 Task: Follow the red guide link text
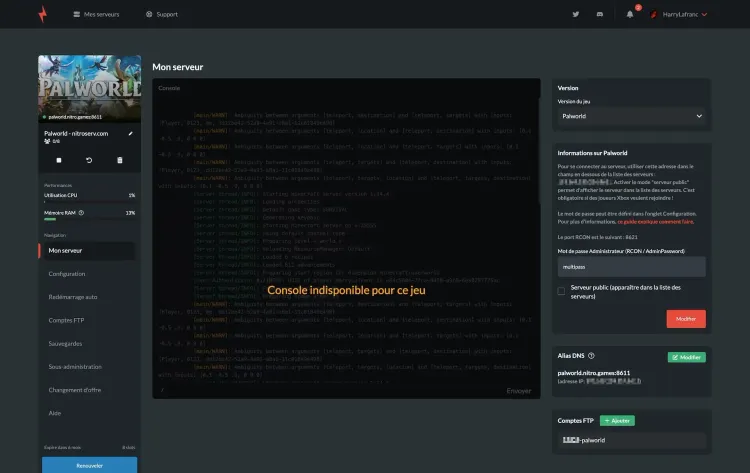coord(655,222)
